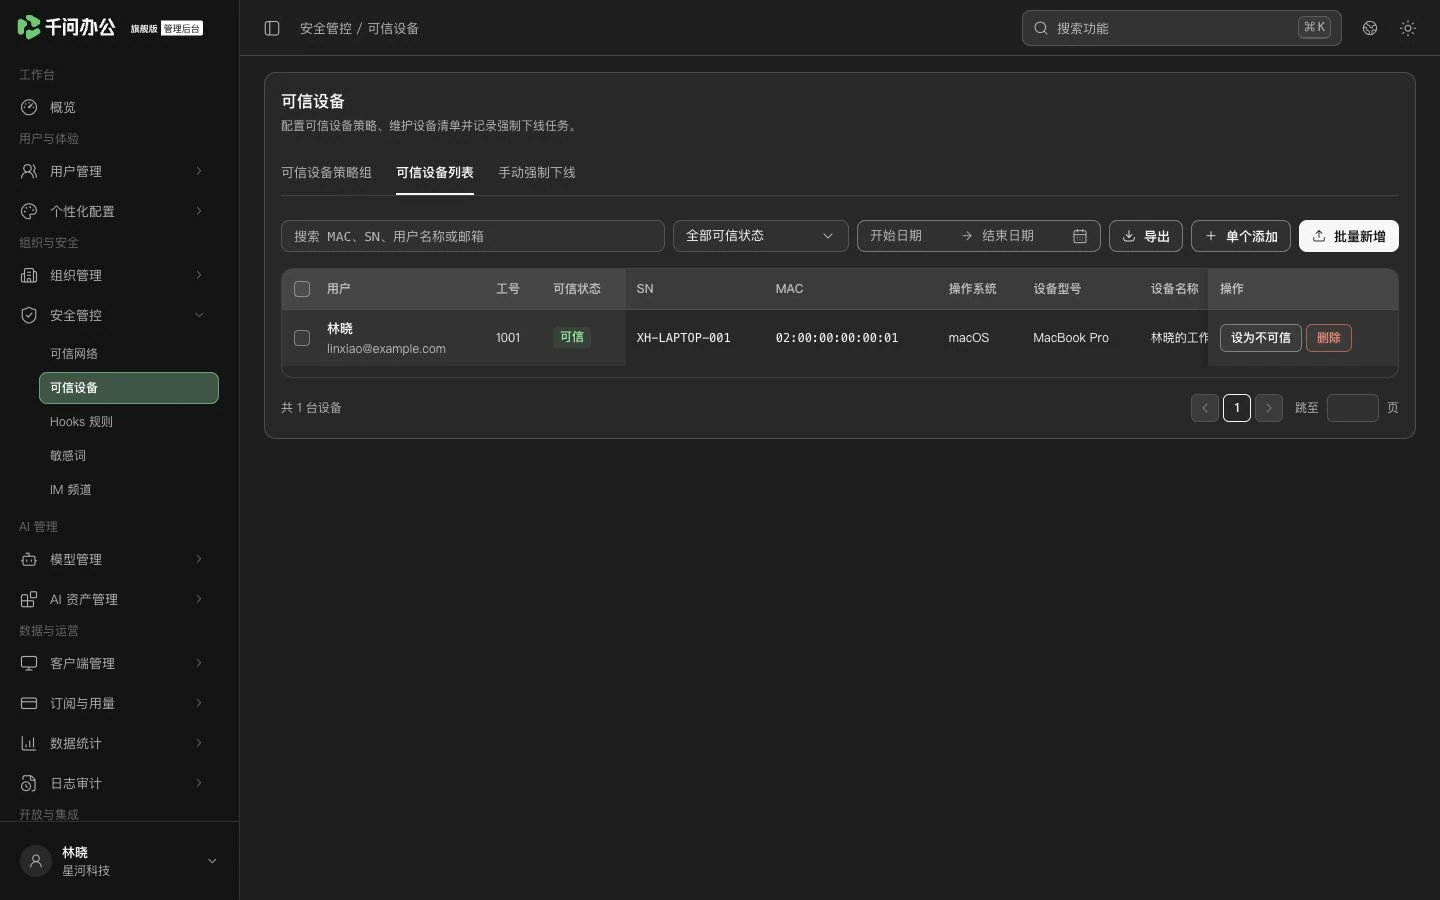Viewport: 1440px width, 900px height.
Task: Open the 林晓 account menu chevron
Action: 212,861
